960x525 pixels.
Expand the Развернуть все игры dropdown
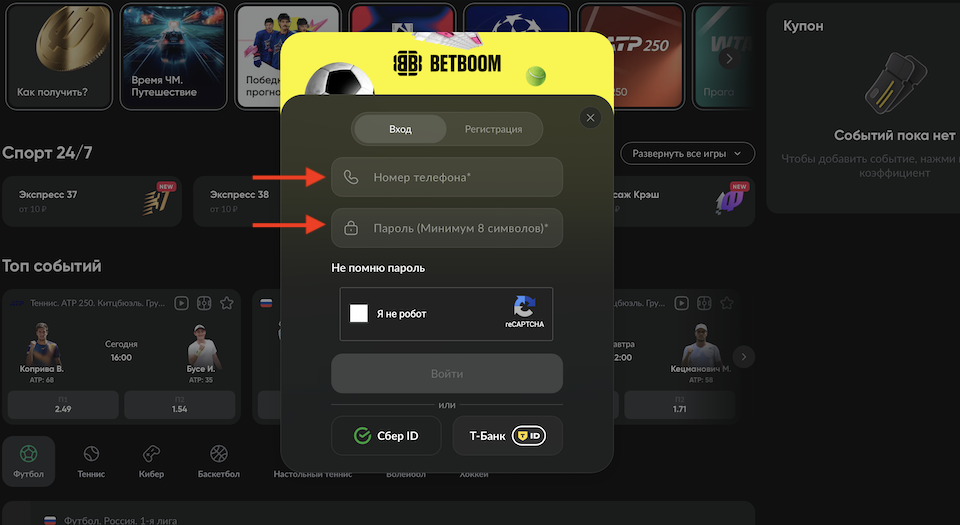[x=688, y=154]
